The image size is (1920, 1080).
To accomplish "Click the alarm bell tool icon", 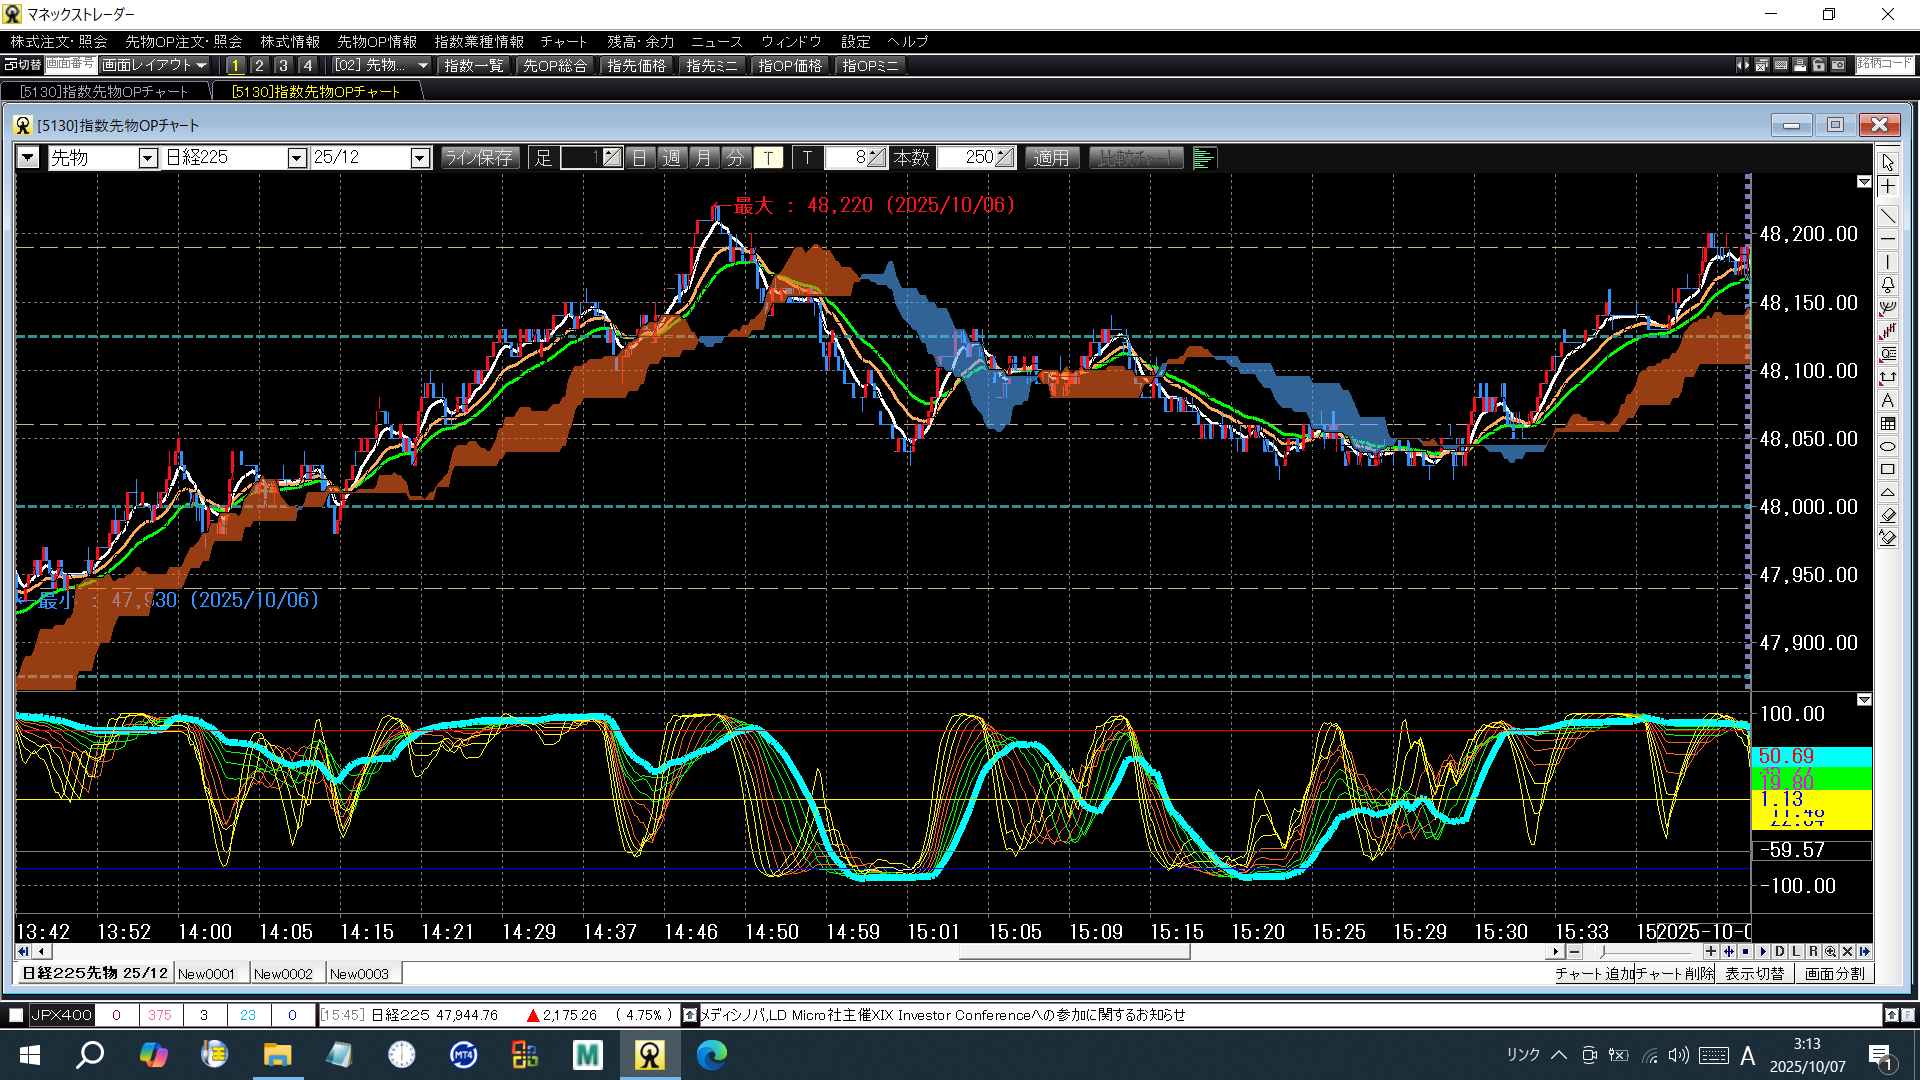I will [x=1888, y=285].
